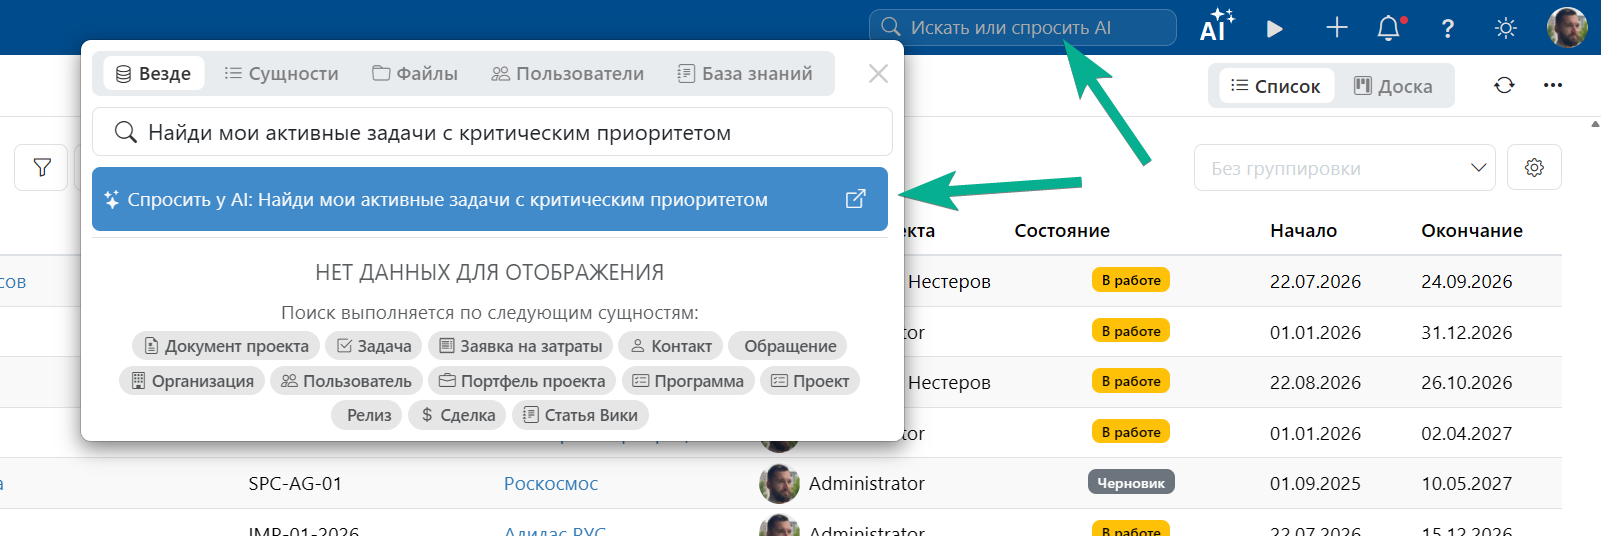Toggle the light theme sun icon
Image resolution: width=1601 pixels, height=536 pixels.
(1506, 28)
